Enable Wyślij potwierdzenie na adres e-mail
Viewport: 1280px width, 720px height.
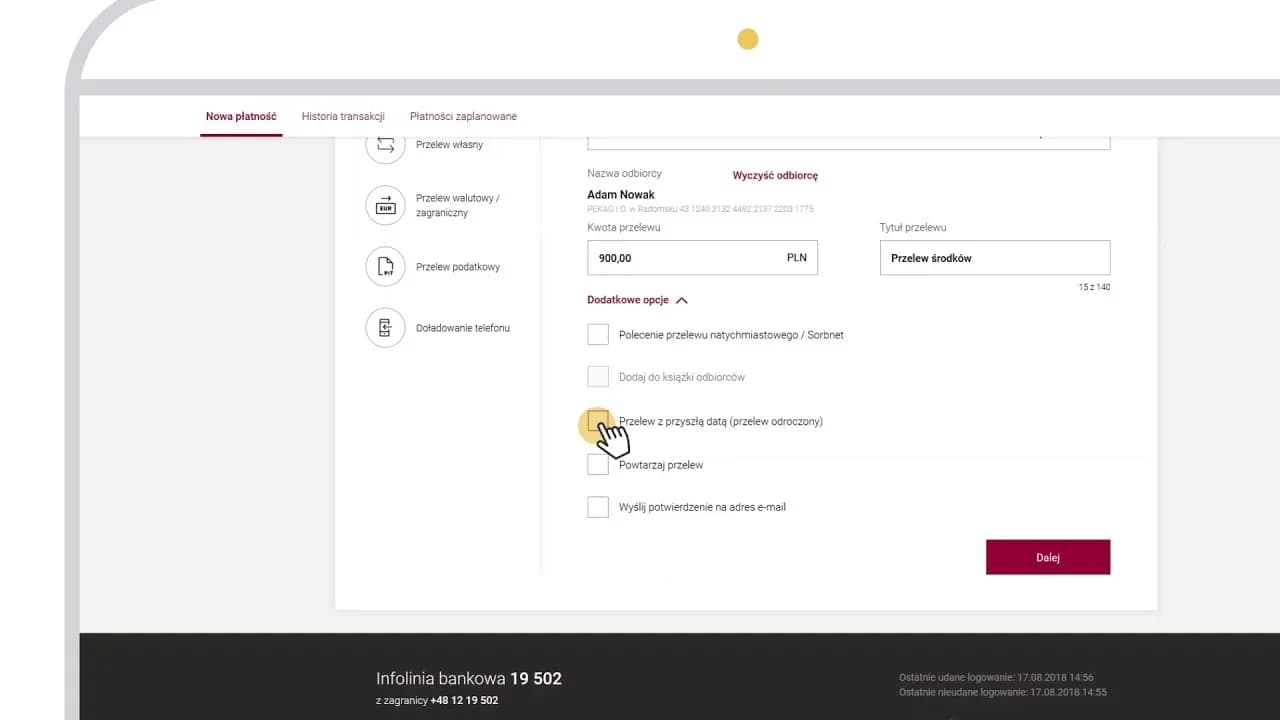pos(598,507)
